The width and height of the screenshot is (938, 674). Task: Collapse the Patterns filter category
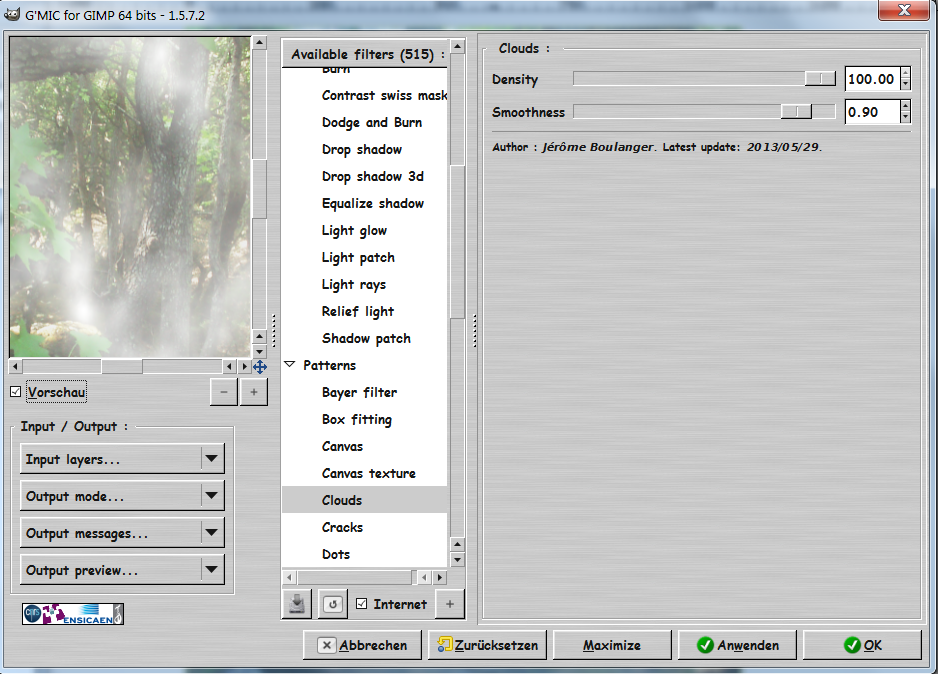coord(290,364)
